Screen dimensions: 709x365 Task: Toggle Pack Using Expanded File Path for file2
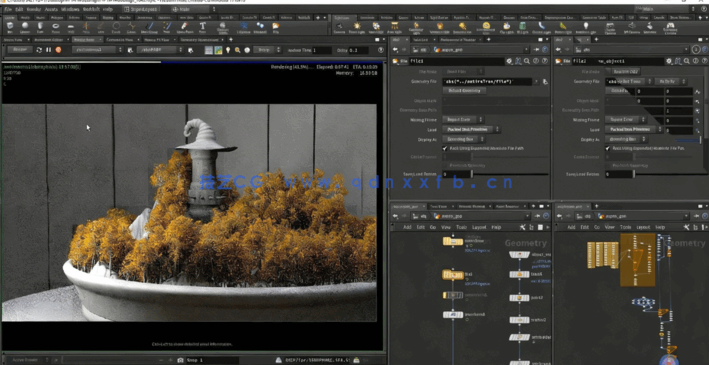point(608,148)
